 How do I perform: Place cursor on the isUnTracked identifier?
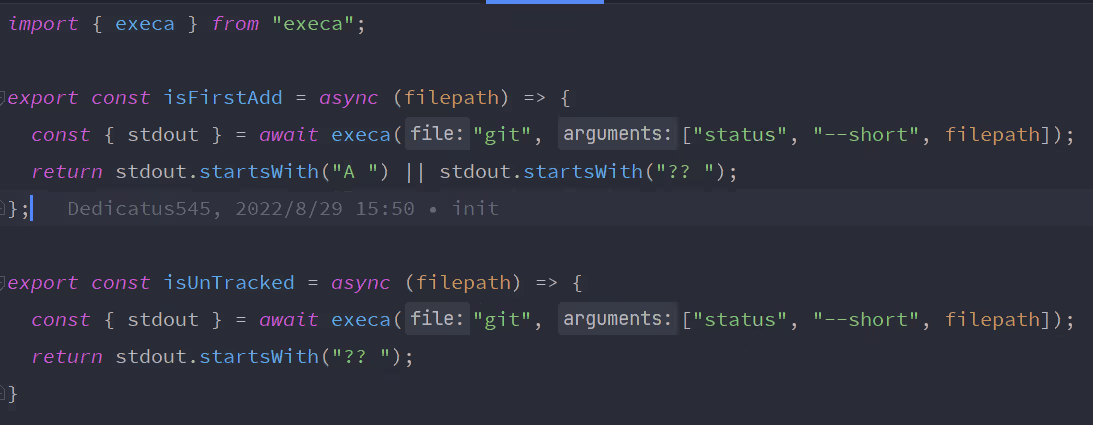coord(229,283)
